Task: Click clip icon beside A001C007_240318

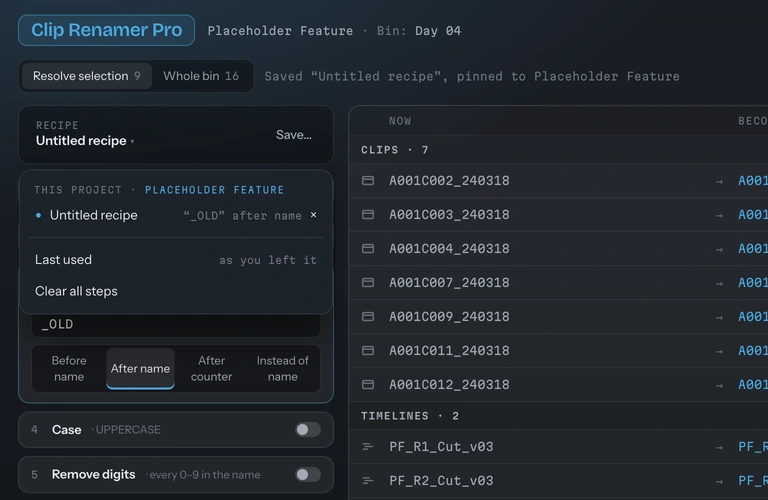Action: [x=368, y=283]
